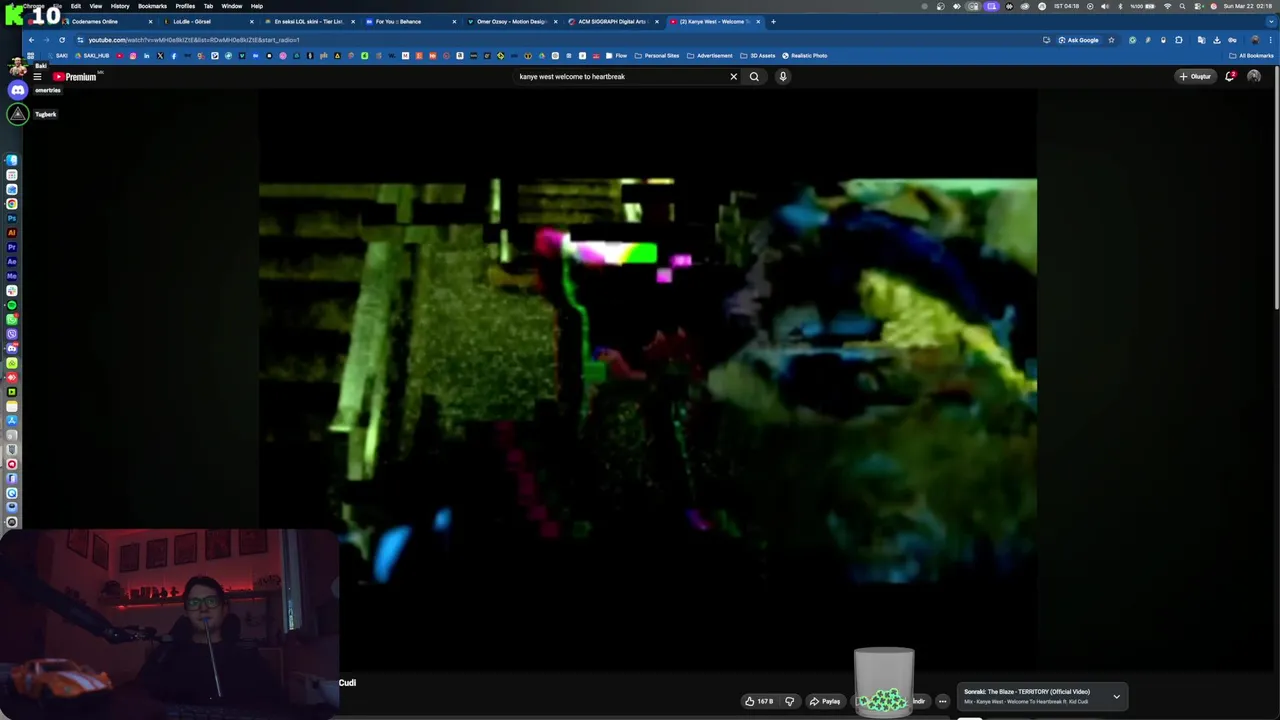This screenshot has height=720, width=1280.
Task: Open the SAKI_HUB bookmark
Action: [92, 56]
